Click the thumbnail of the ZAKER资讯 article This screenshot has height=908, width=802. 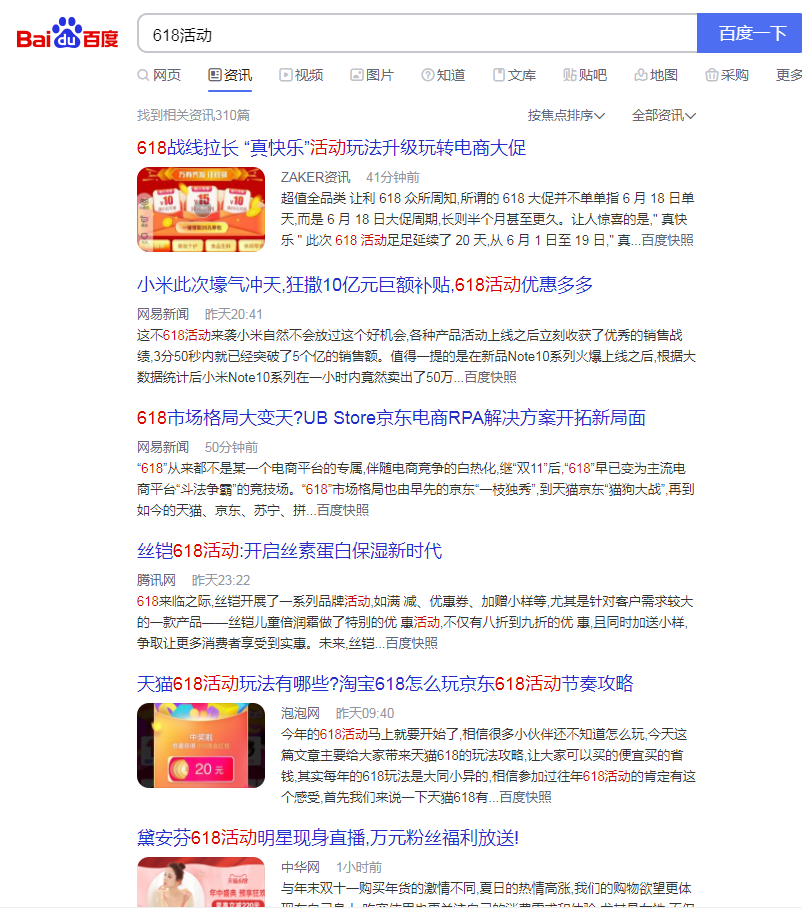tap(201, 210)
